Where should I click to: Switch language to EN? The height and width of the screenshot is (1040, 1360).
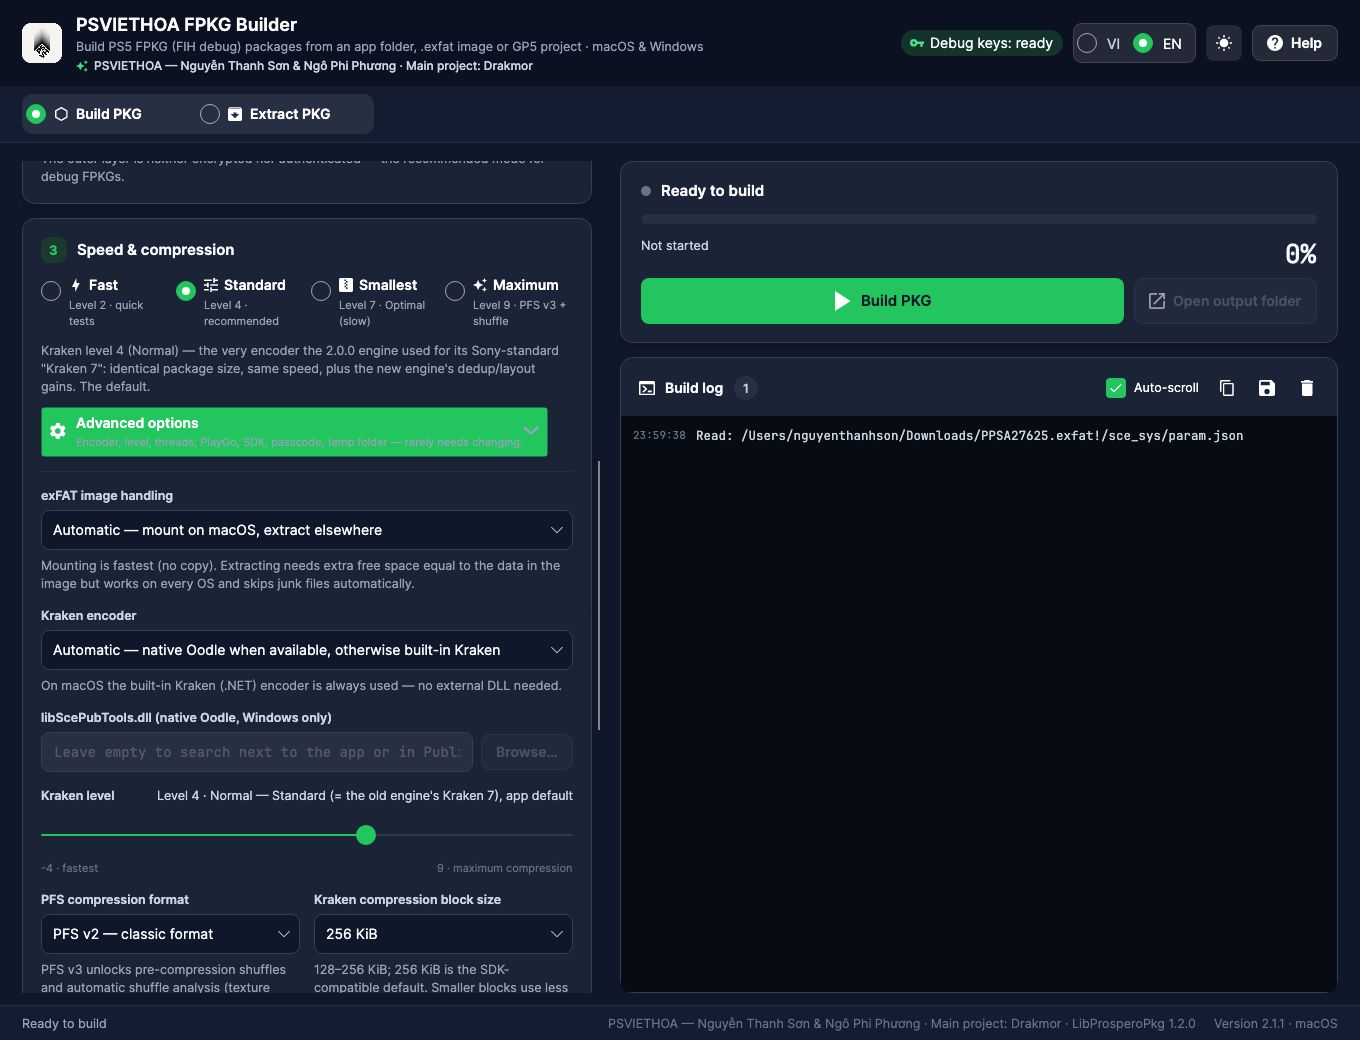pyautogui.click(x=1158, y=43)
